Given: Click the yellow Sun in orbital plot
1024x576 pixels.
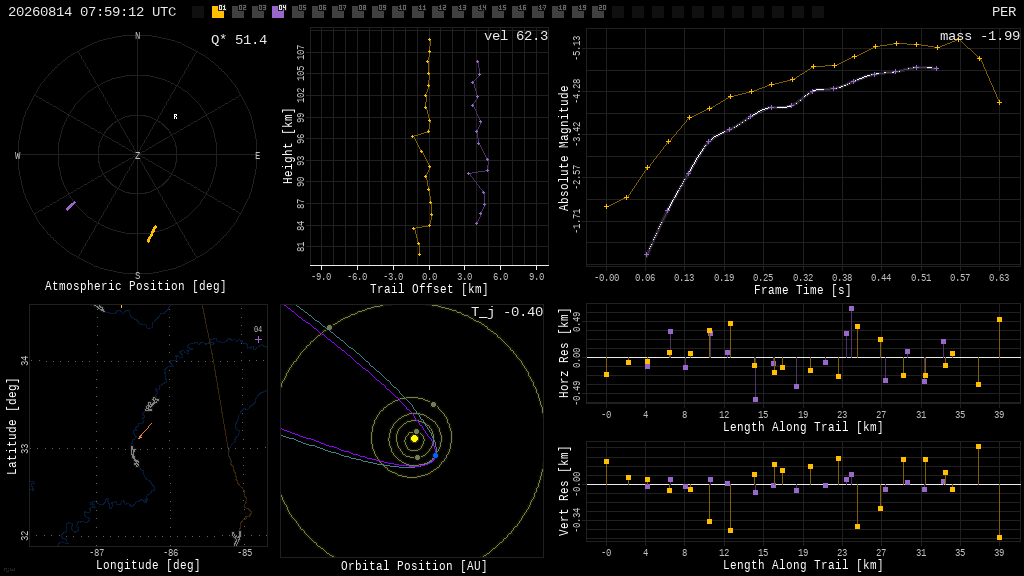Looking at the screenshot, I should tap(414, 439).
